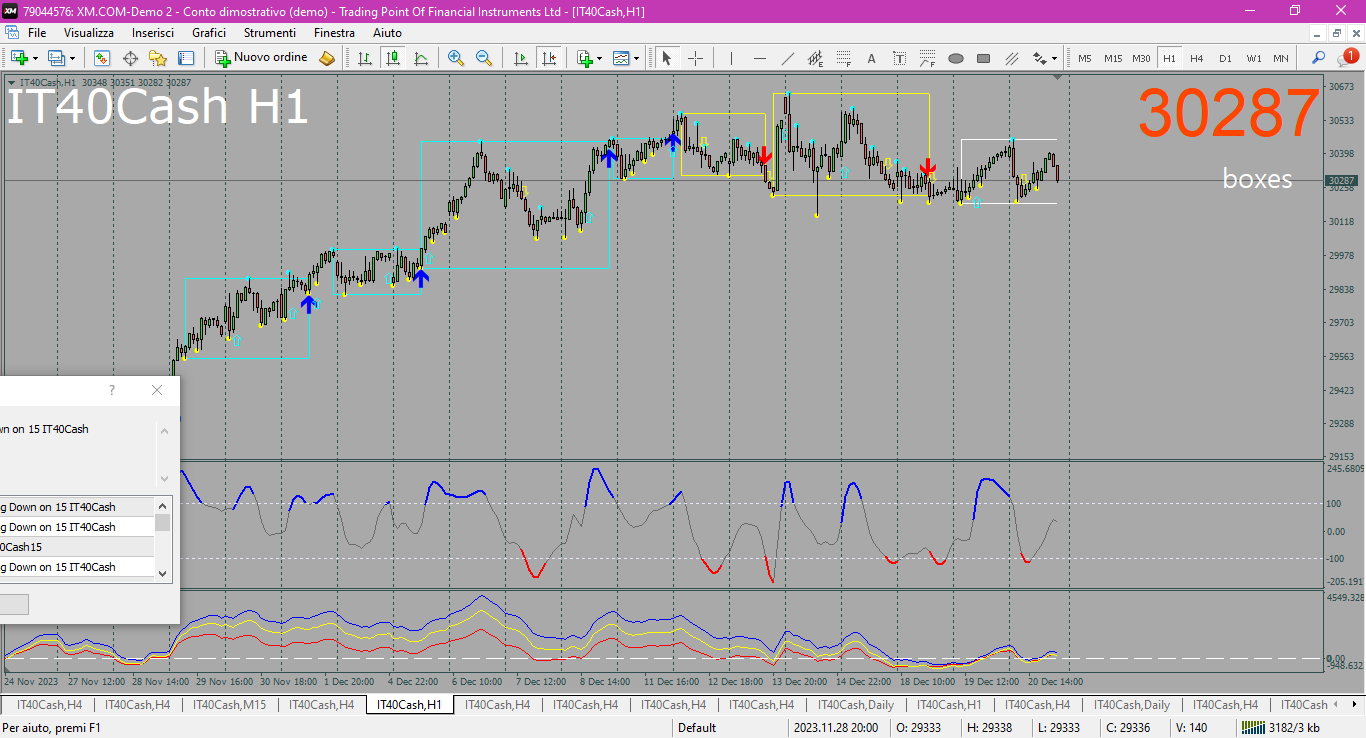Screen dimensions: 1366x738
Task: Select the Cursor pointer tool
Action: tap(667, 58)
